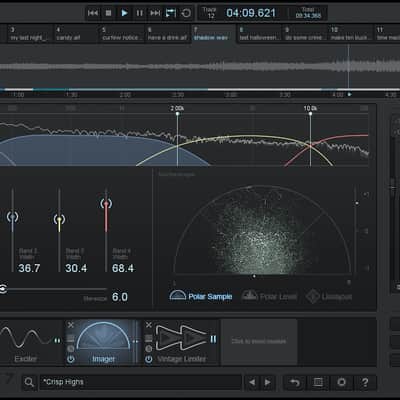Adjust the red Band 4 width slider handle
400x400 pixels.
coord(106,203)
